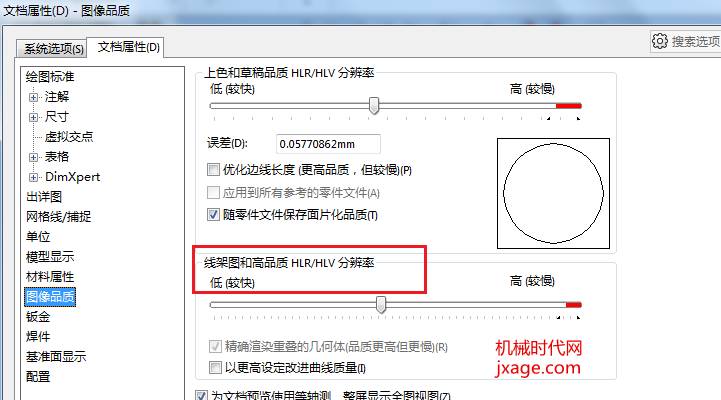Switch to the 系统选项(S) tab

52,48
